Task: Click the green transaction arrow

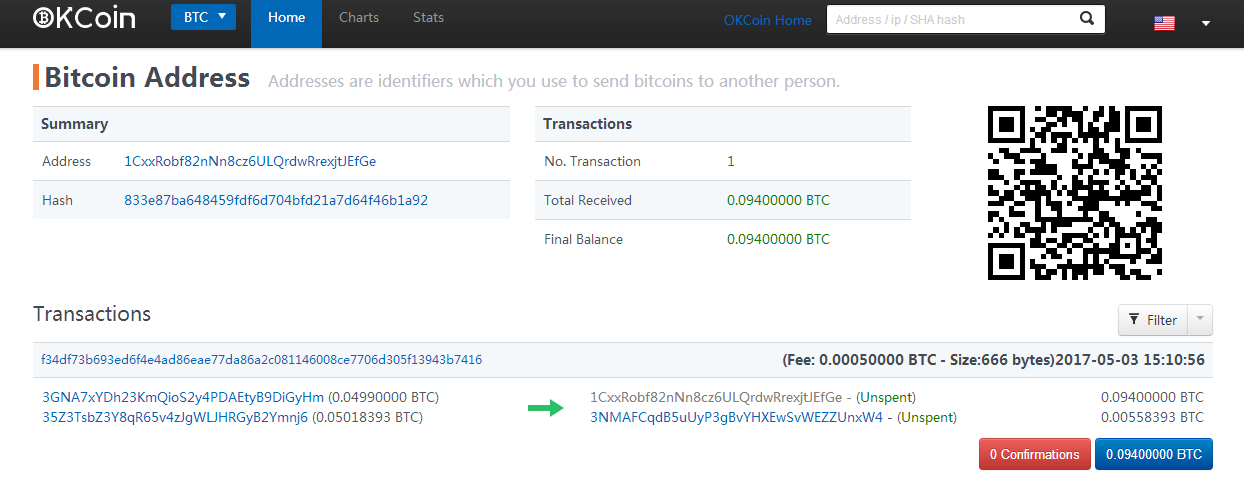Action: (x=546, y=407)
